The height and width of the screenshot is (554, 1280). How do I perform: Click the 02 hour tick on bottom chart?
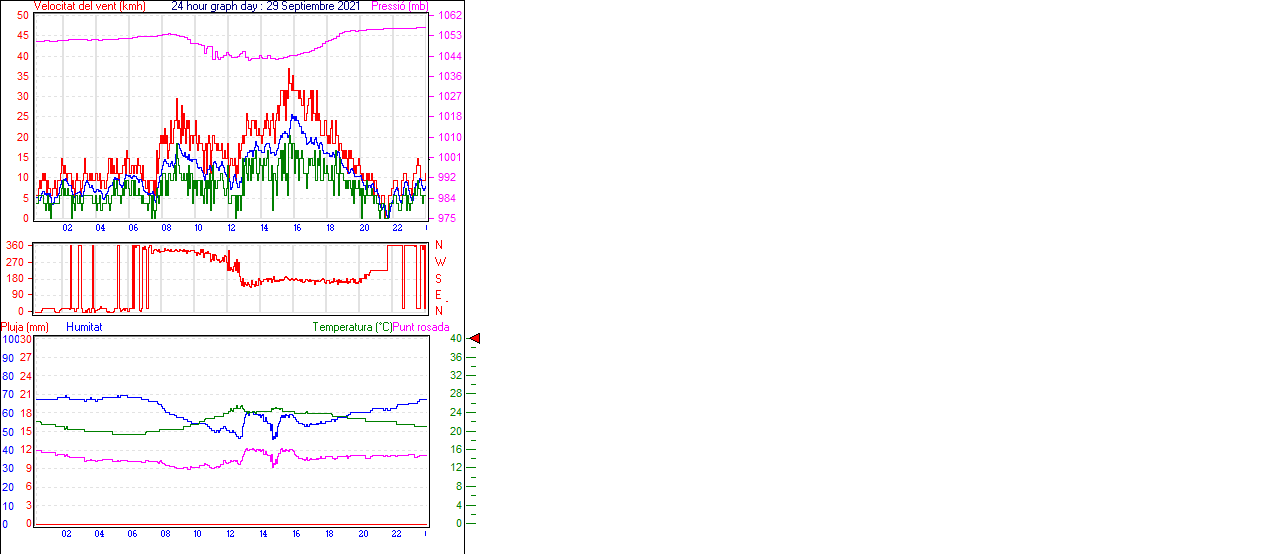pyautogui.click(x=66, y=534)
